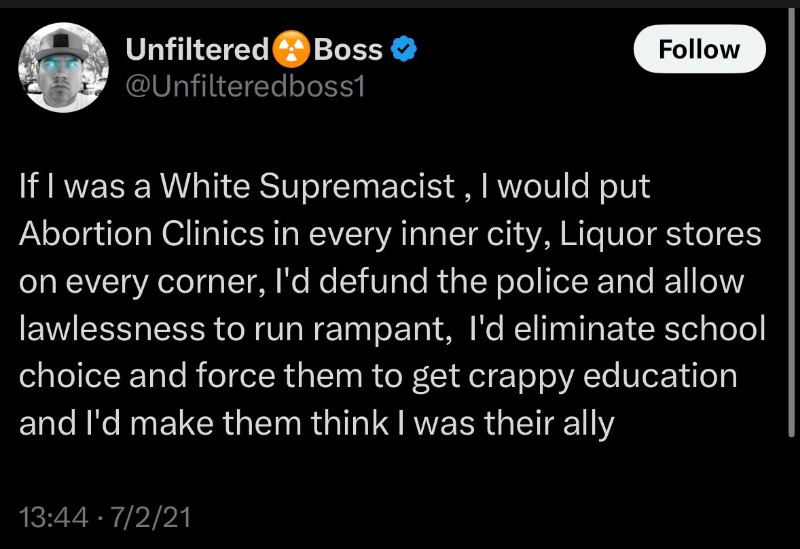Viewport: 800px width, 549px height.
Task: Click "Boss" in the display name
Action: (x=348, y=50)
